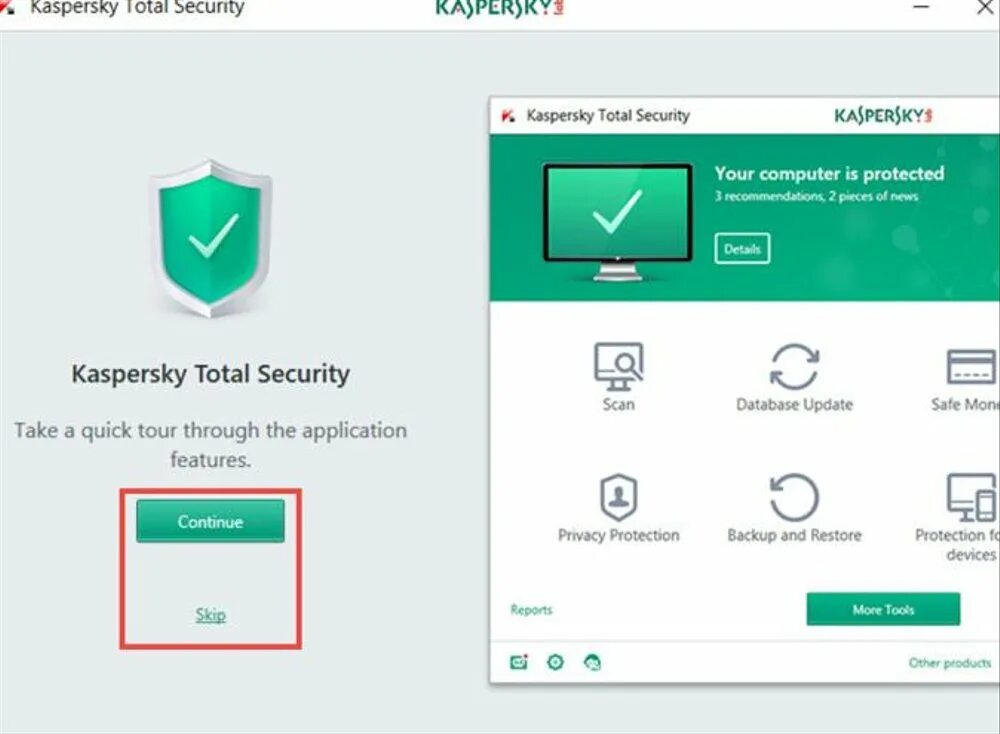Click the Scan icon

(x=618, y=367)
